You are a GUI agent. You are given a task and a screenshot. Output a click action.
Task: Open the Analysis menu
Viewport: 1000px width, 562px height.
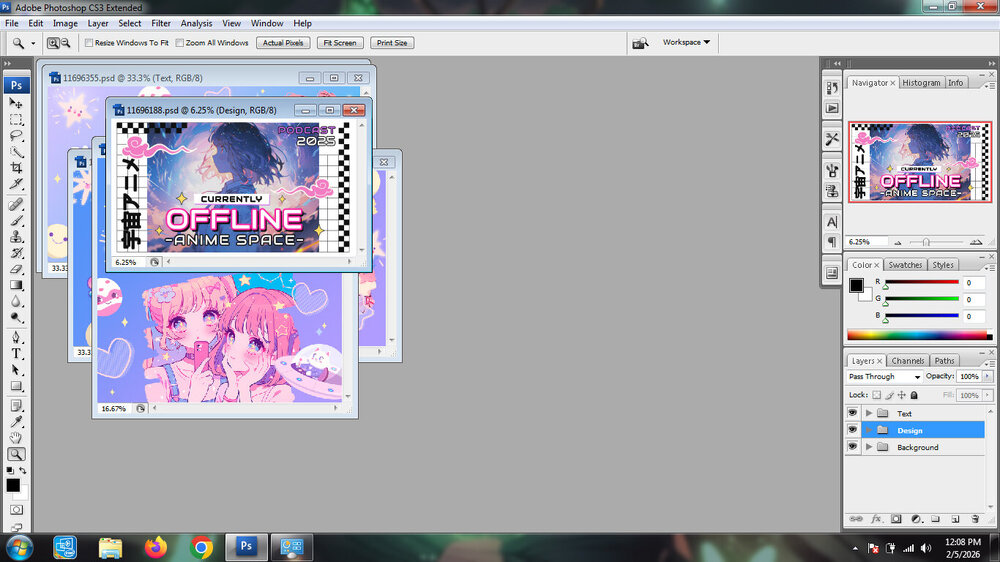[196, 23]
